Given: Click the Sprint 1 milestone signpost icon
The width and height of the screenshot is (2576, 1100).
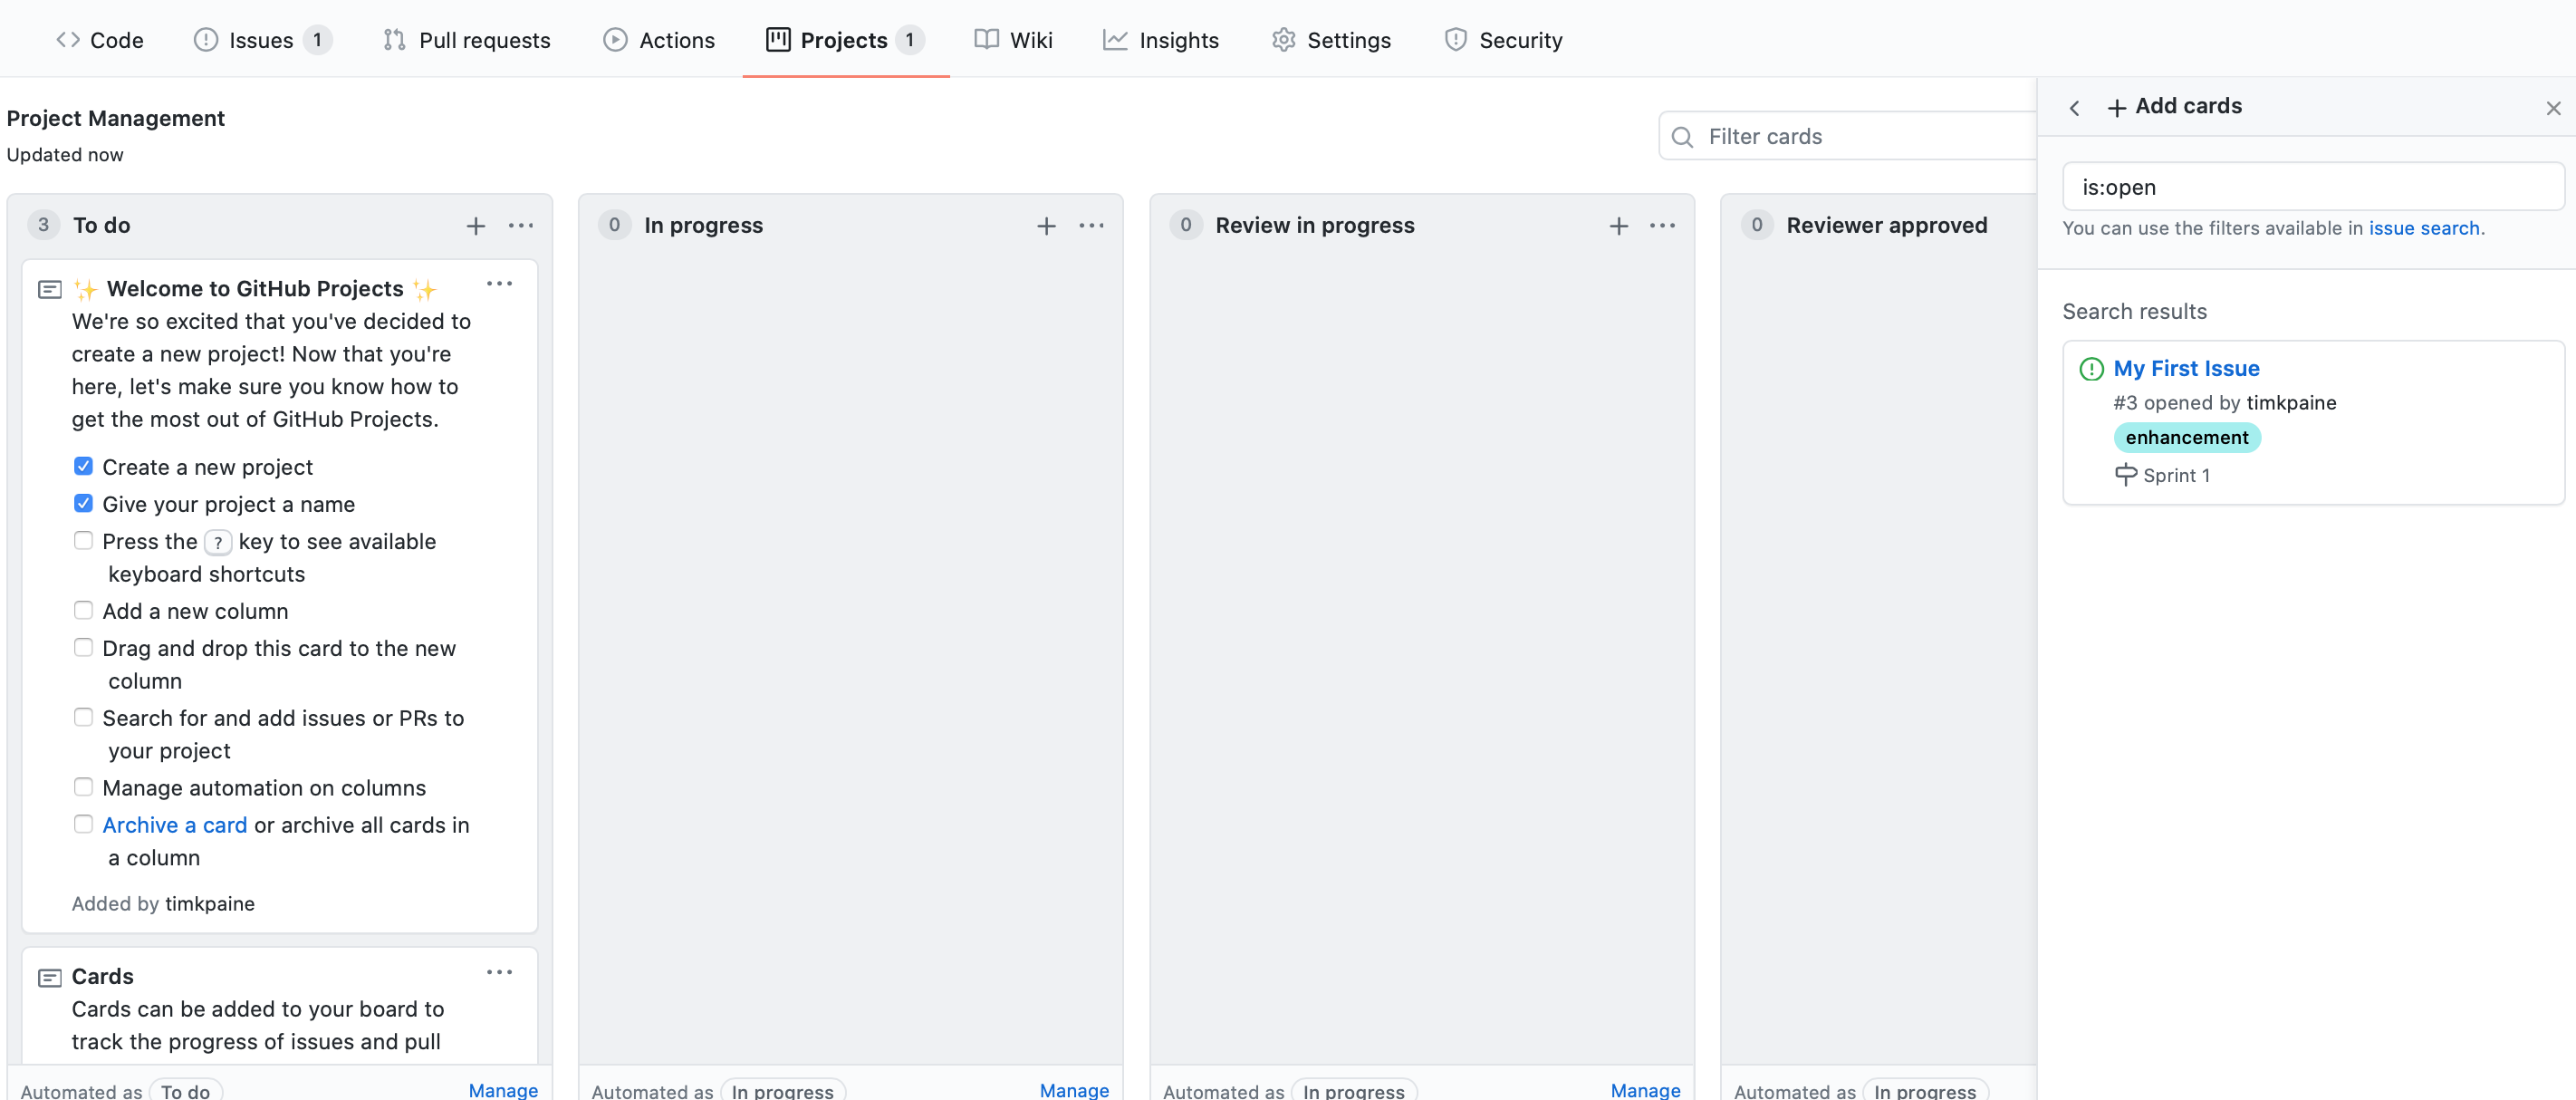Looking at the screenshot, I should [x=2126, y=475].
